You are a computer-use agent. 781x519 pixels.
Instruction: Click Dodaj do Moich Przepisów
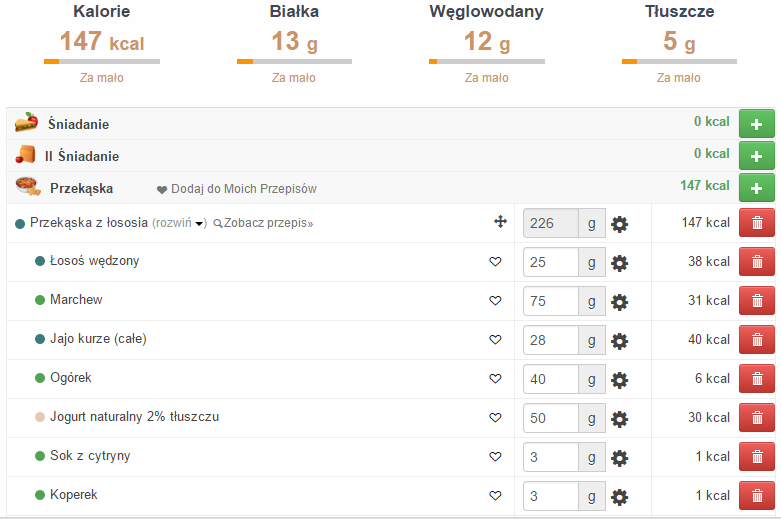[243, 189]
